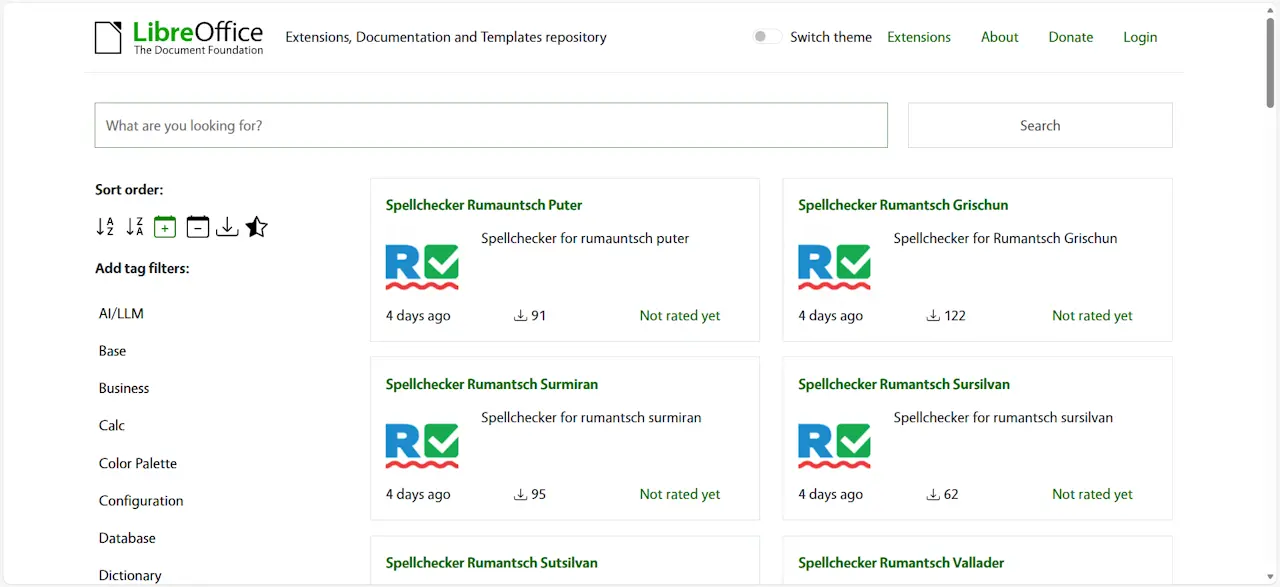
Task: Click Rumantsch Surmiran spellchecker logo image
Action: point(422,445)
